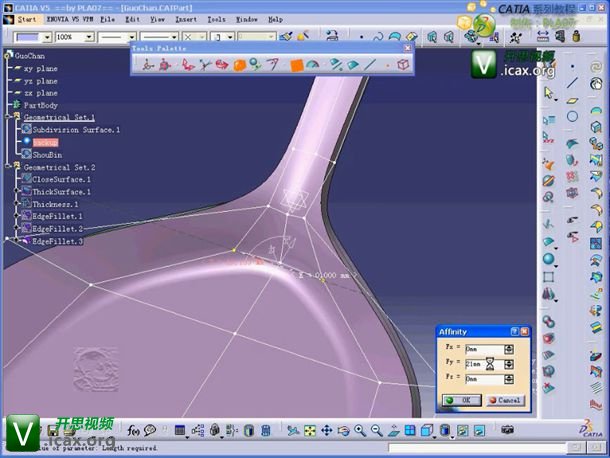The width and height of the screenshot is (610, 458).
Task: Click the sphere icon in right toolbar
Action: click(549, 260)
